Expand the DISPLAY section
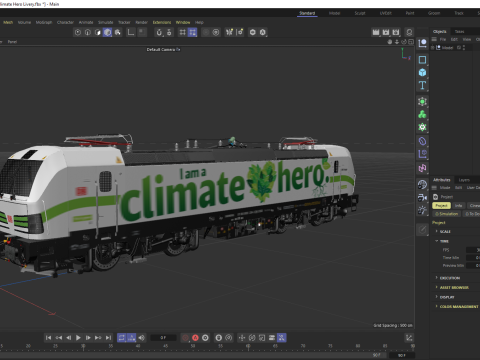Viewport: 480px width, 360px height. point(446,297)
